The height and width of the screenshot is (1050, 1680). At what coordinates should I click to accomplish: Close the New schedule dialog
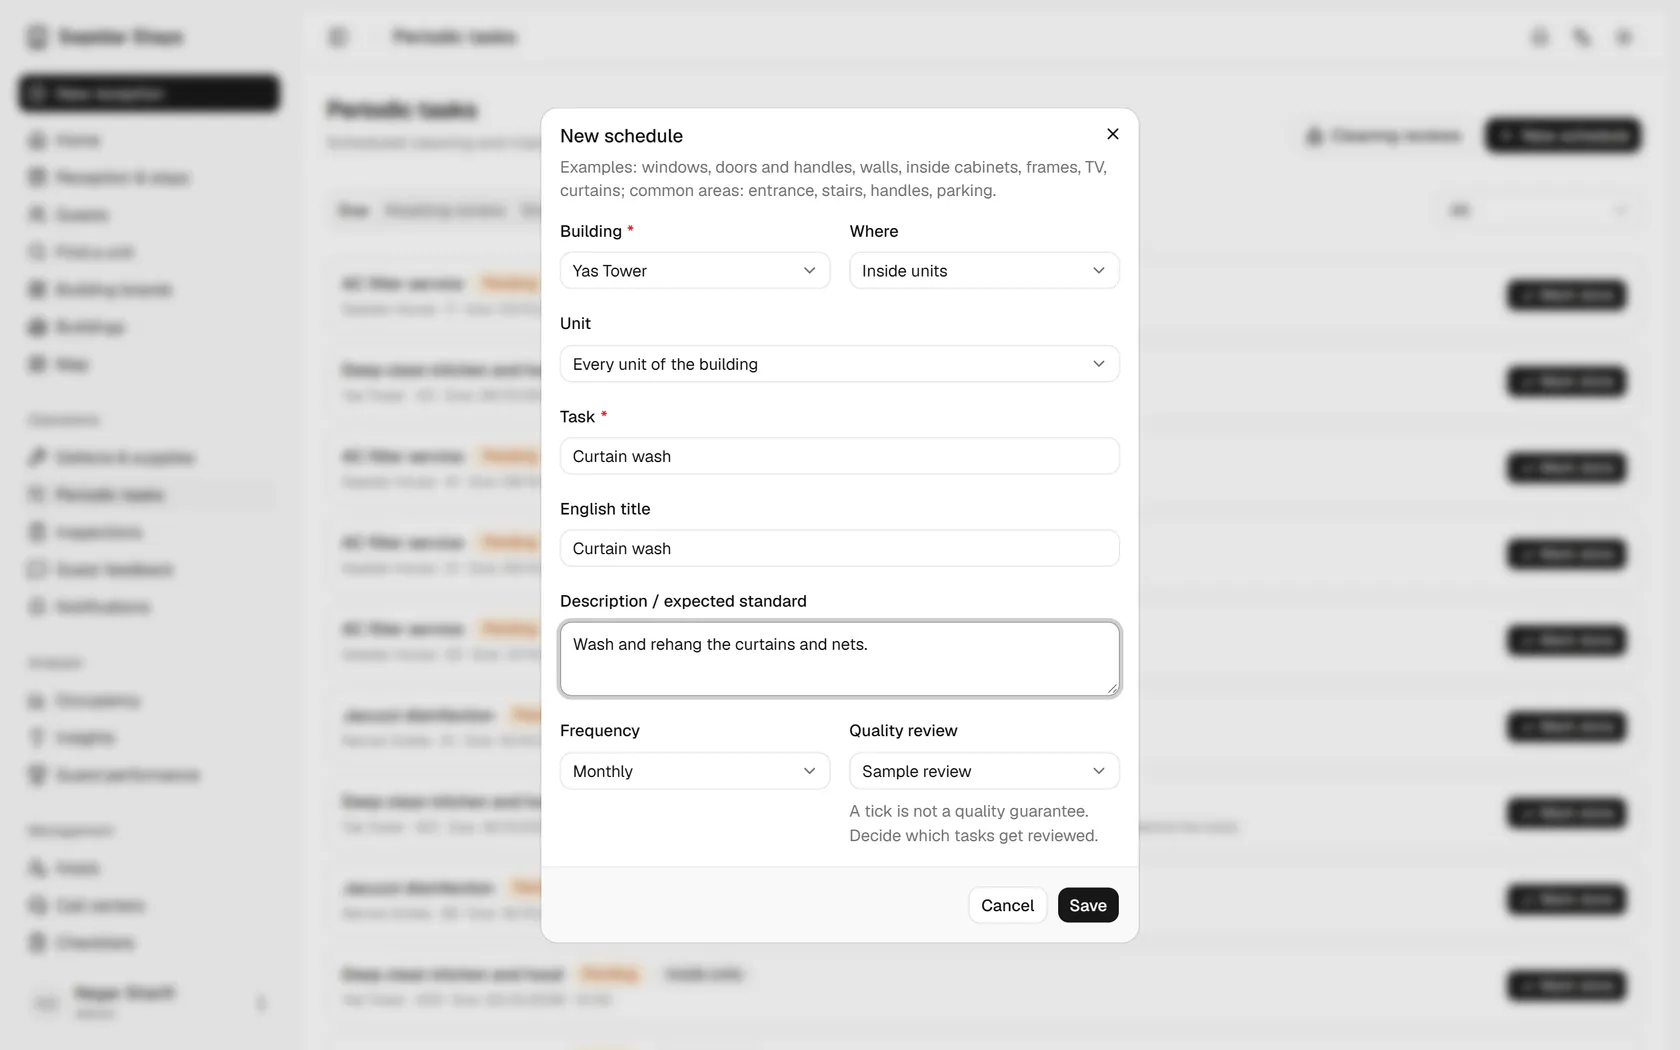1112,134
